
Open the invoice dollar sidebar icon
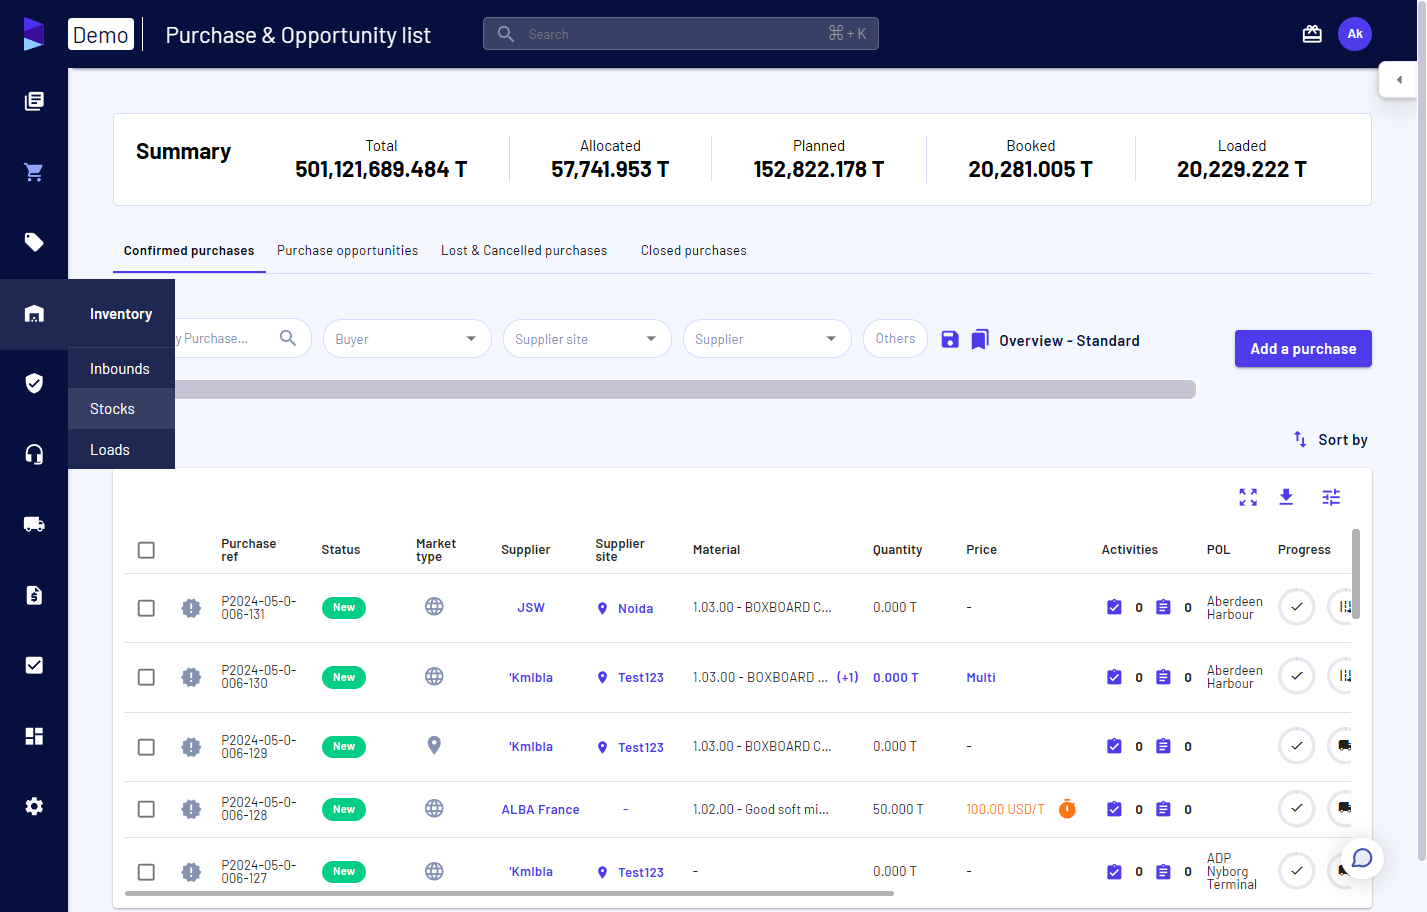pyautogui.click(x=34, y=595)
